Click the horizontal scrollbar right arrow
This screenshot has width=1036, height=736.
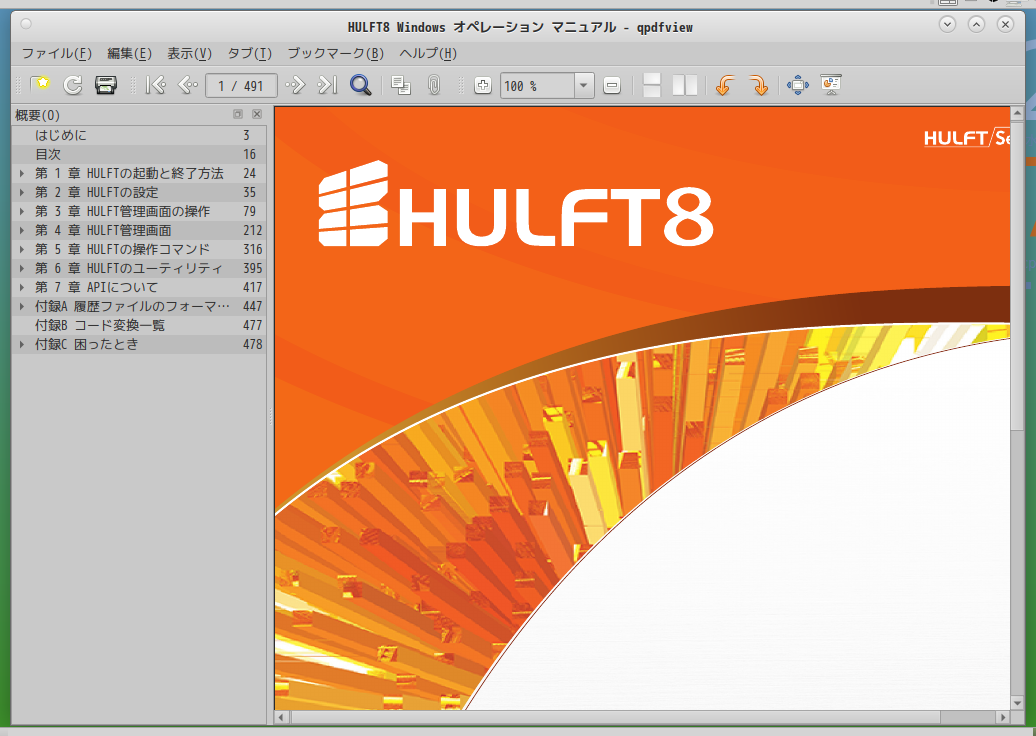[x=1003, y=717]
